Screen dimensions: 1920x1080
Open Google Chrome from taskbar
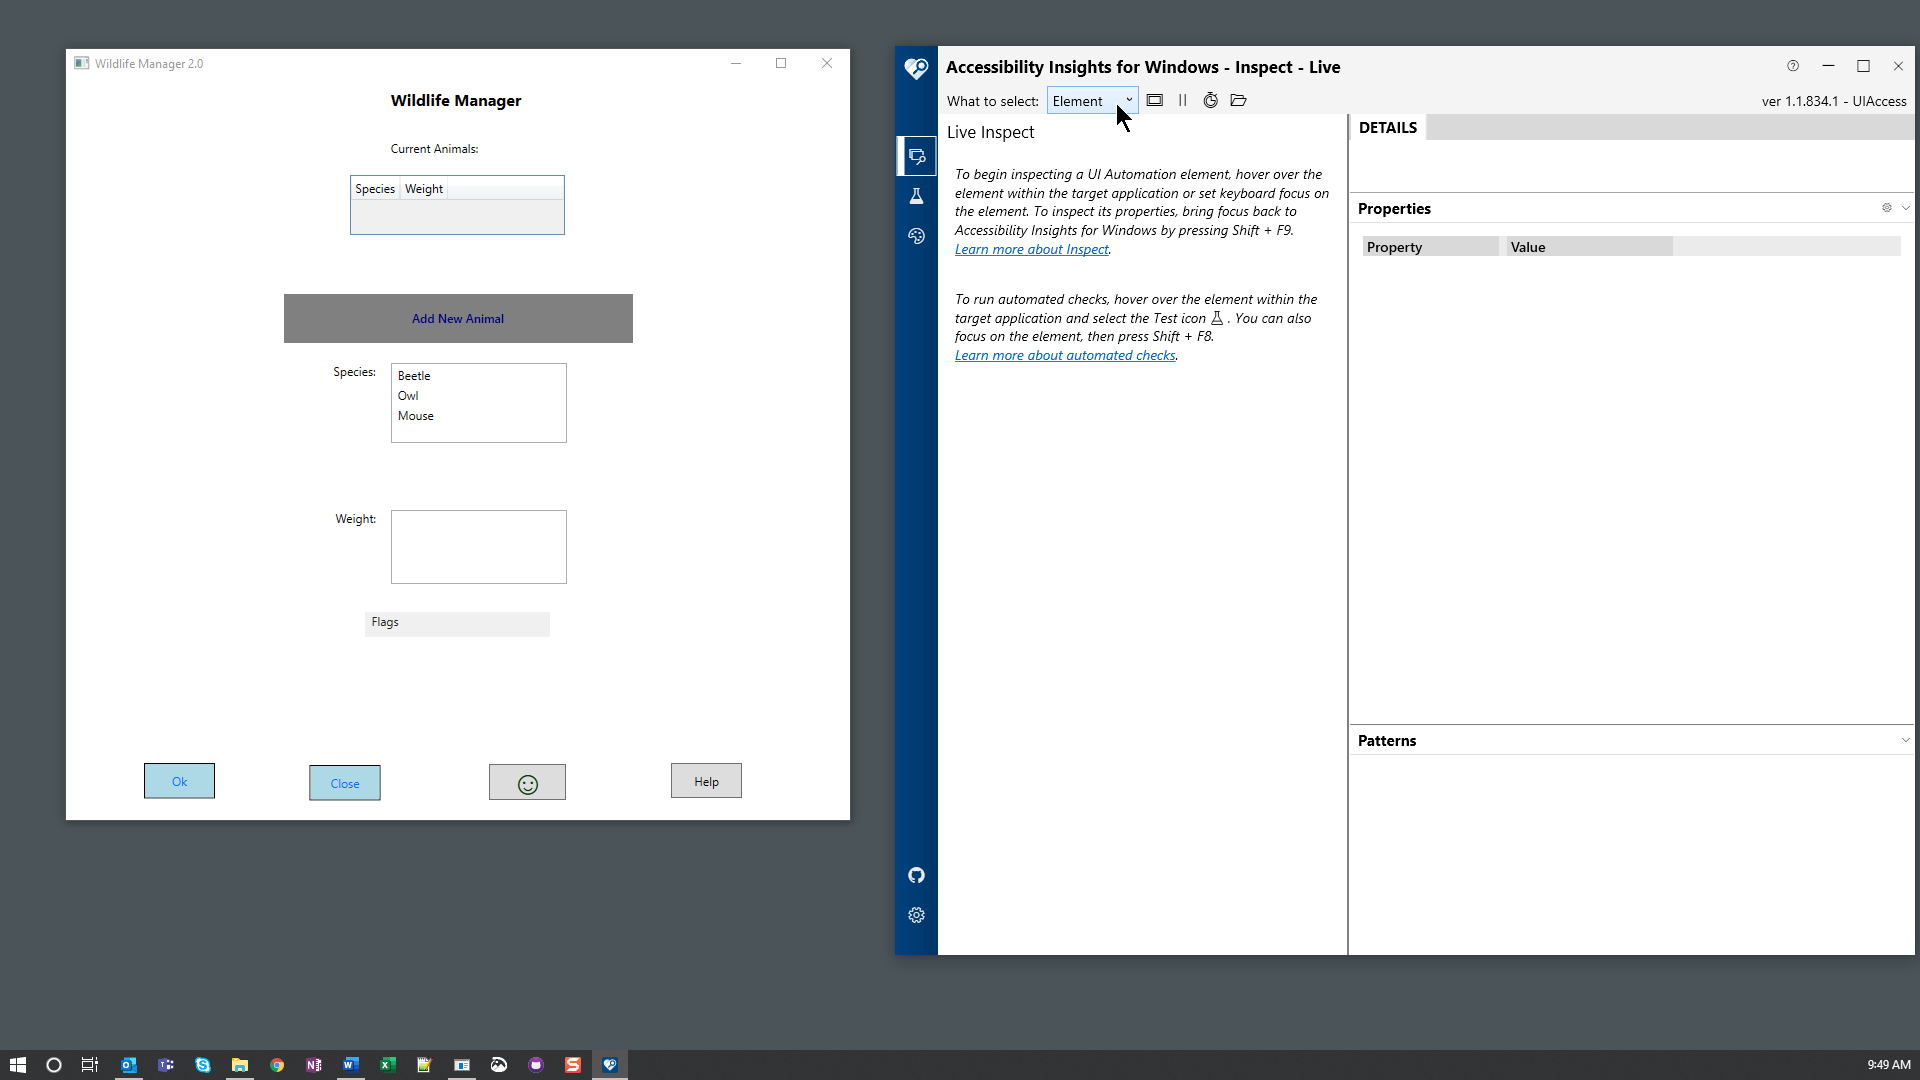click(x=276, y=1065)
